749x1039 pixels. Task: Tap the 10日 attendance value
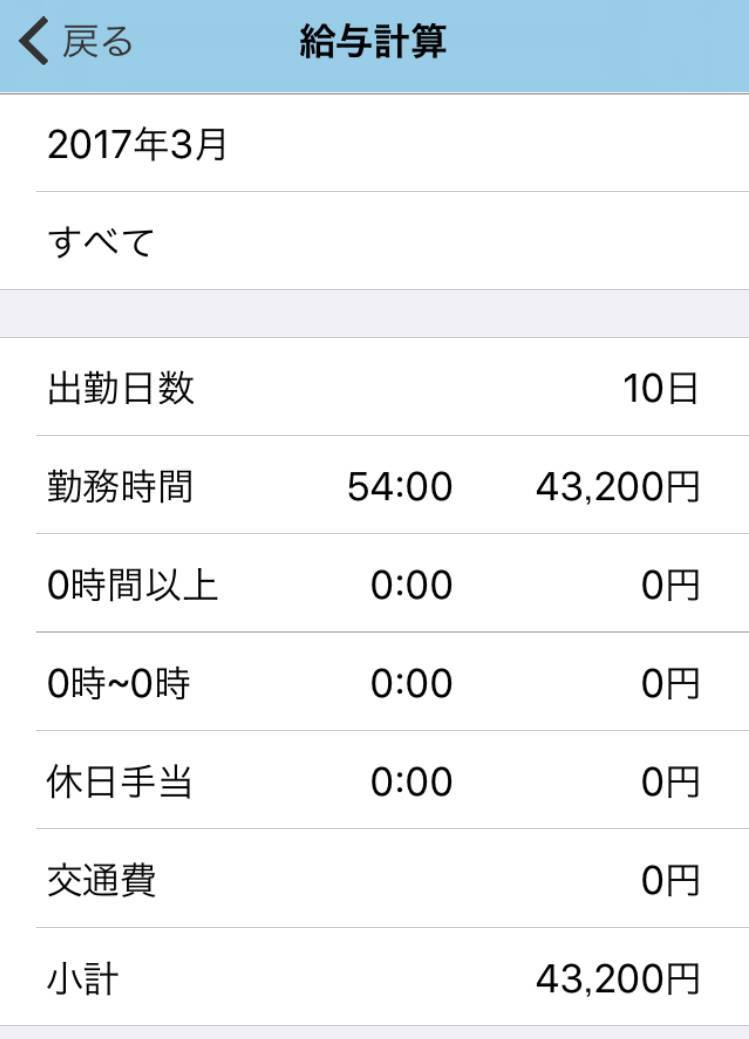coord(660,388)
